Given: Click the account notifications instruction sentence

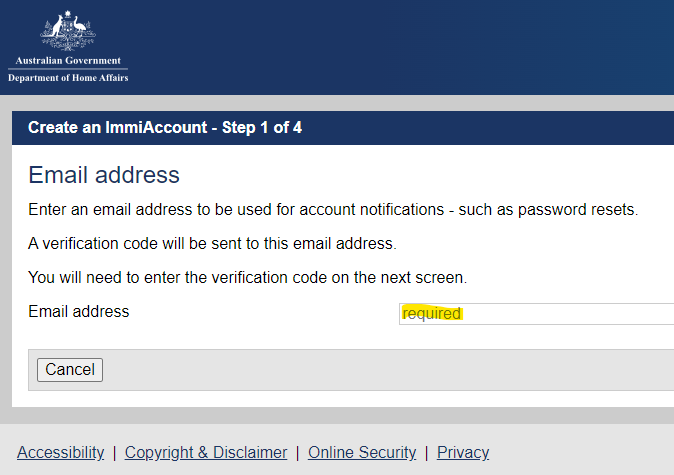Looking at the screenshot, I should pyautogui.click(x=333, y=210).
